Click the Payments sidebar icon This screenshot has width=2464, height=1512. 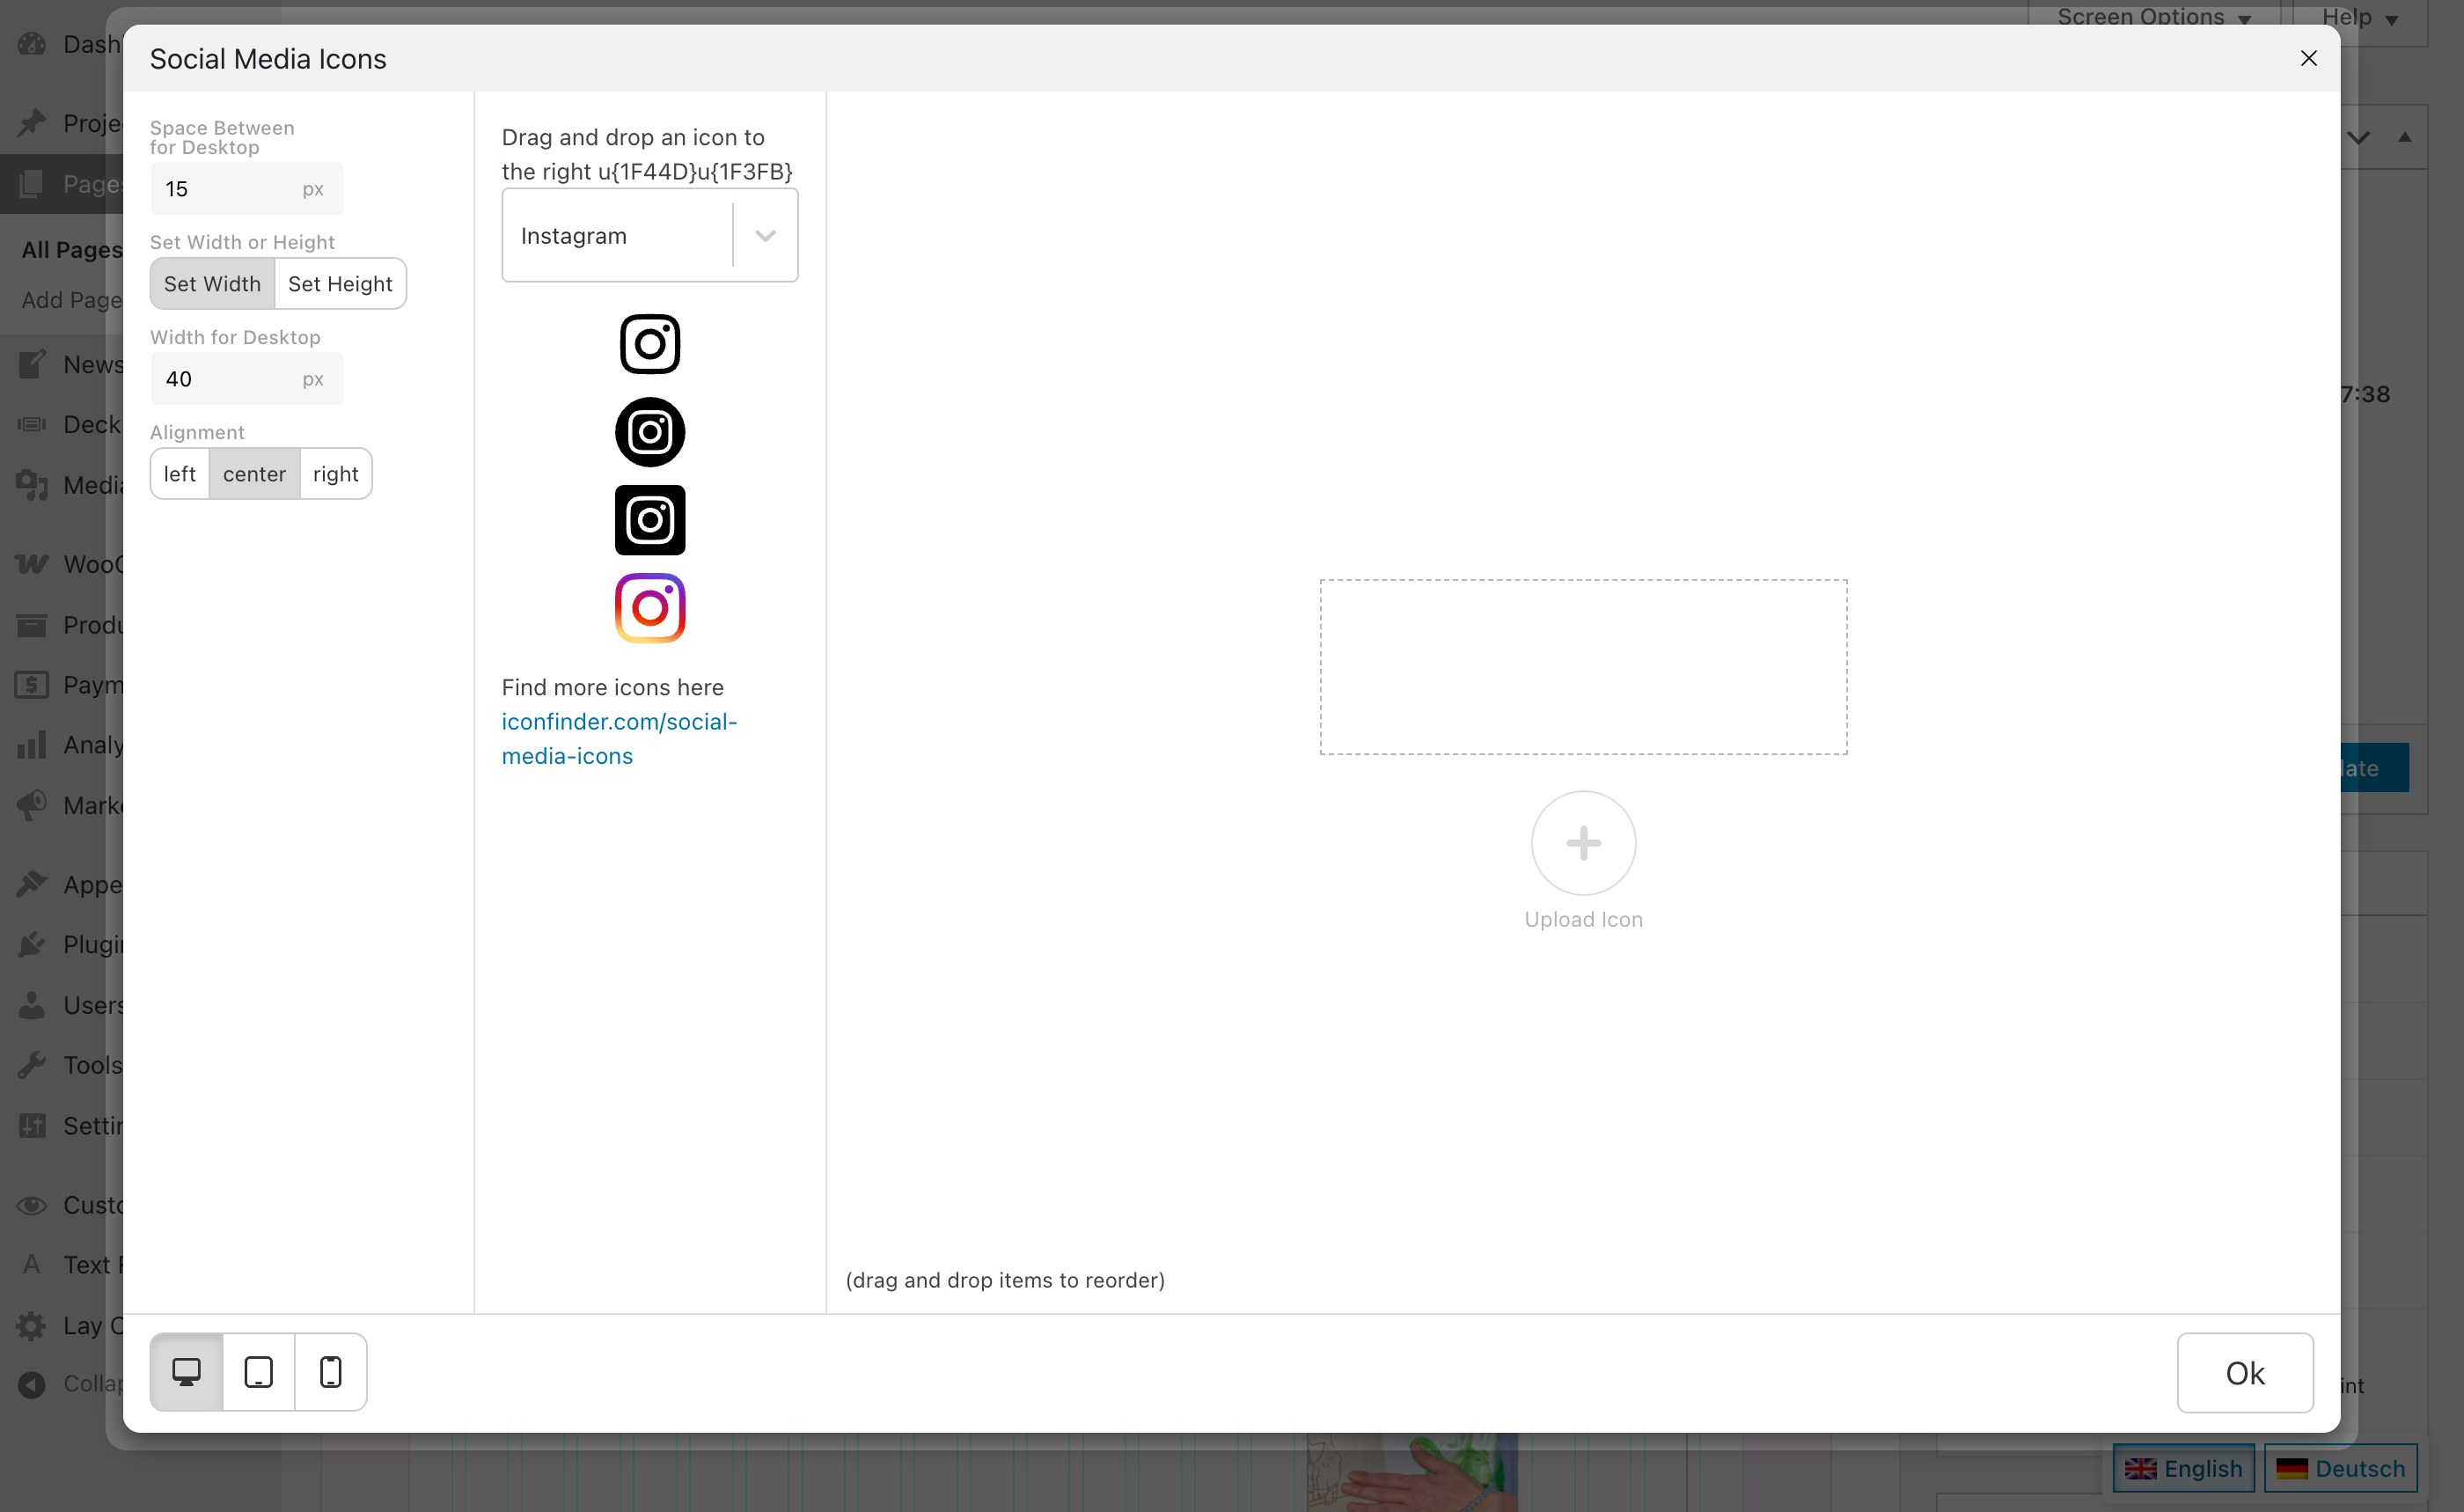pyautogui.click(x=32, y=685)
